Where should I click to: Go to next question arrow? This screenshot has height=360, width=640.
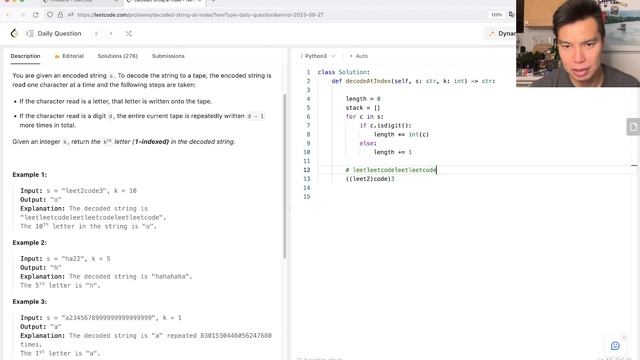111,33
